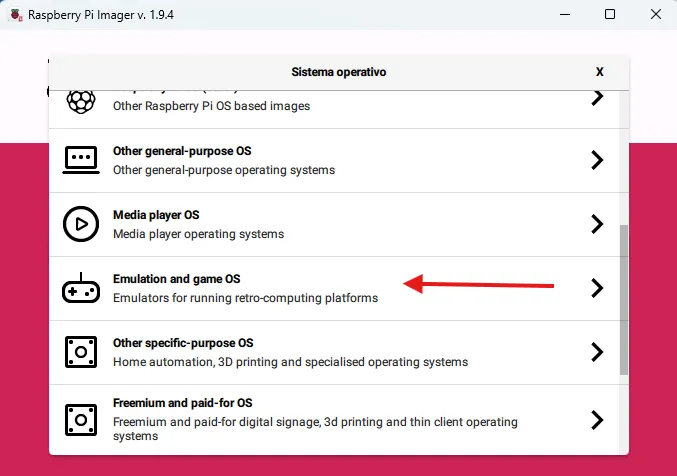677x476 pixels.
Task: Click the Other specific-purpose OS square icon
Action: 81,352
